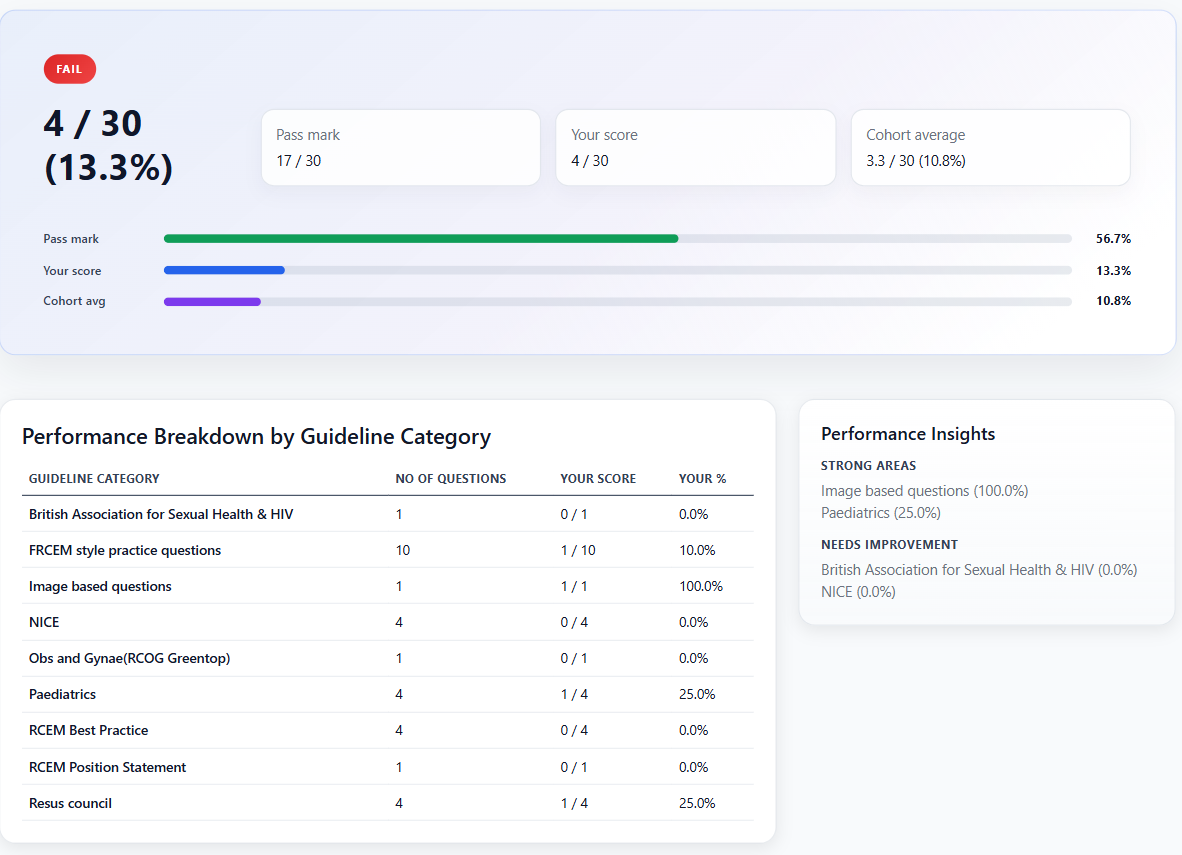This screenshot has width=1182, height=855.
Task: Click the 100.0% cell for Image based questions
Action: coord(700,587)
